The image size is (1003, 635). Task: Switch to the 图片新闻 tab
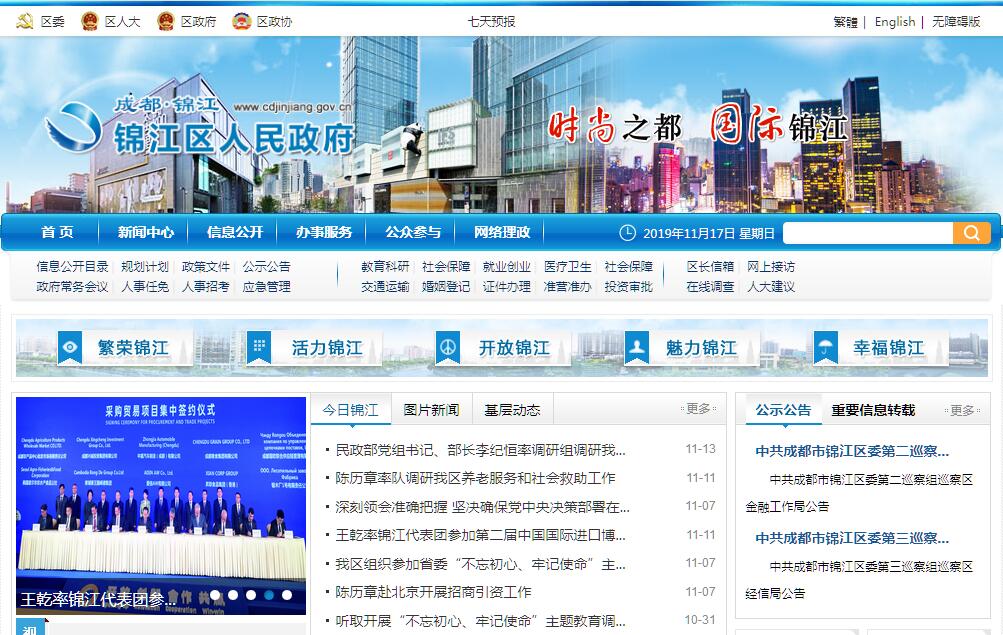tap(431, 410)
